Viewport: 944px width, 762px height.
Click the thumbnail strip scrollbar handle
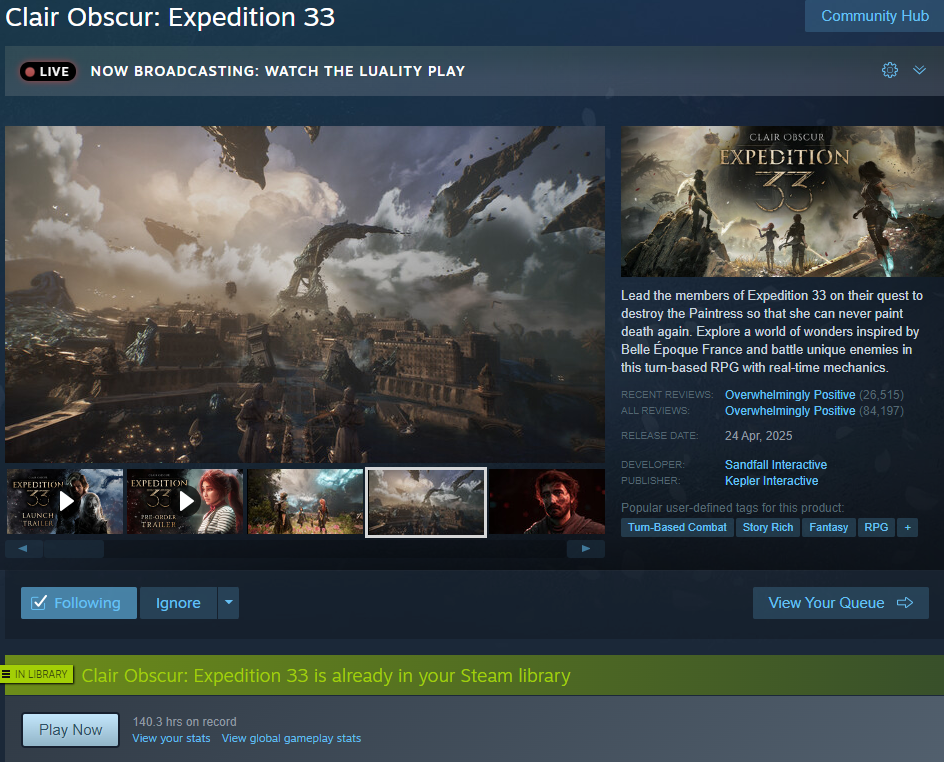[x=73, y=548]
